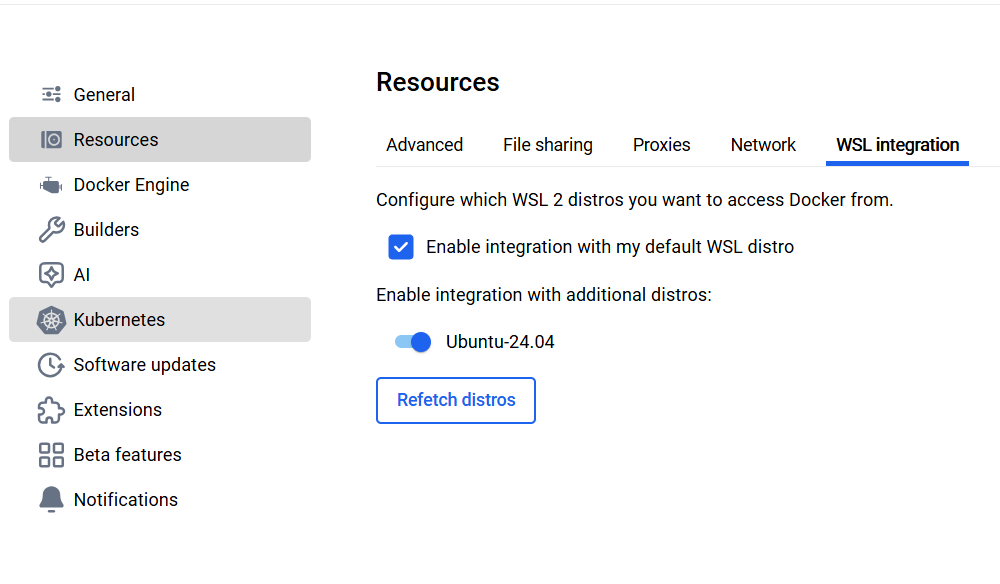Click the Kubernetes helm wheel icon
1000x584 pixels.
(x=51, y=320)
